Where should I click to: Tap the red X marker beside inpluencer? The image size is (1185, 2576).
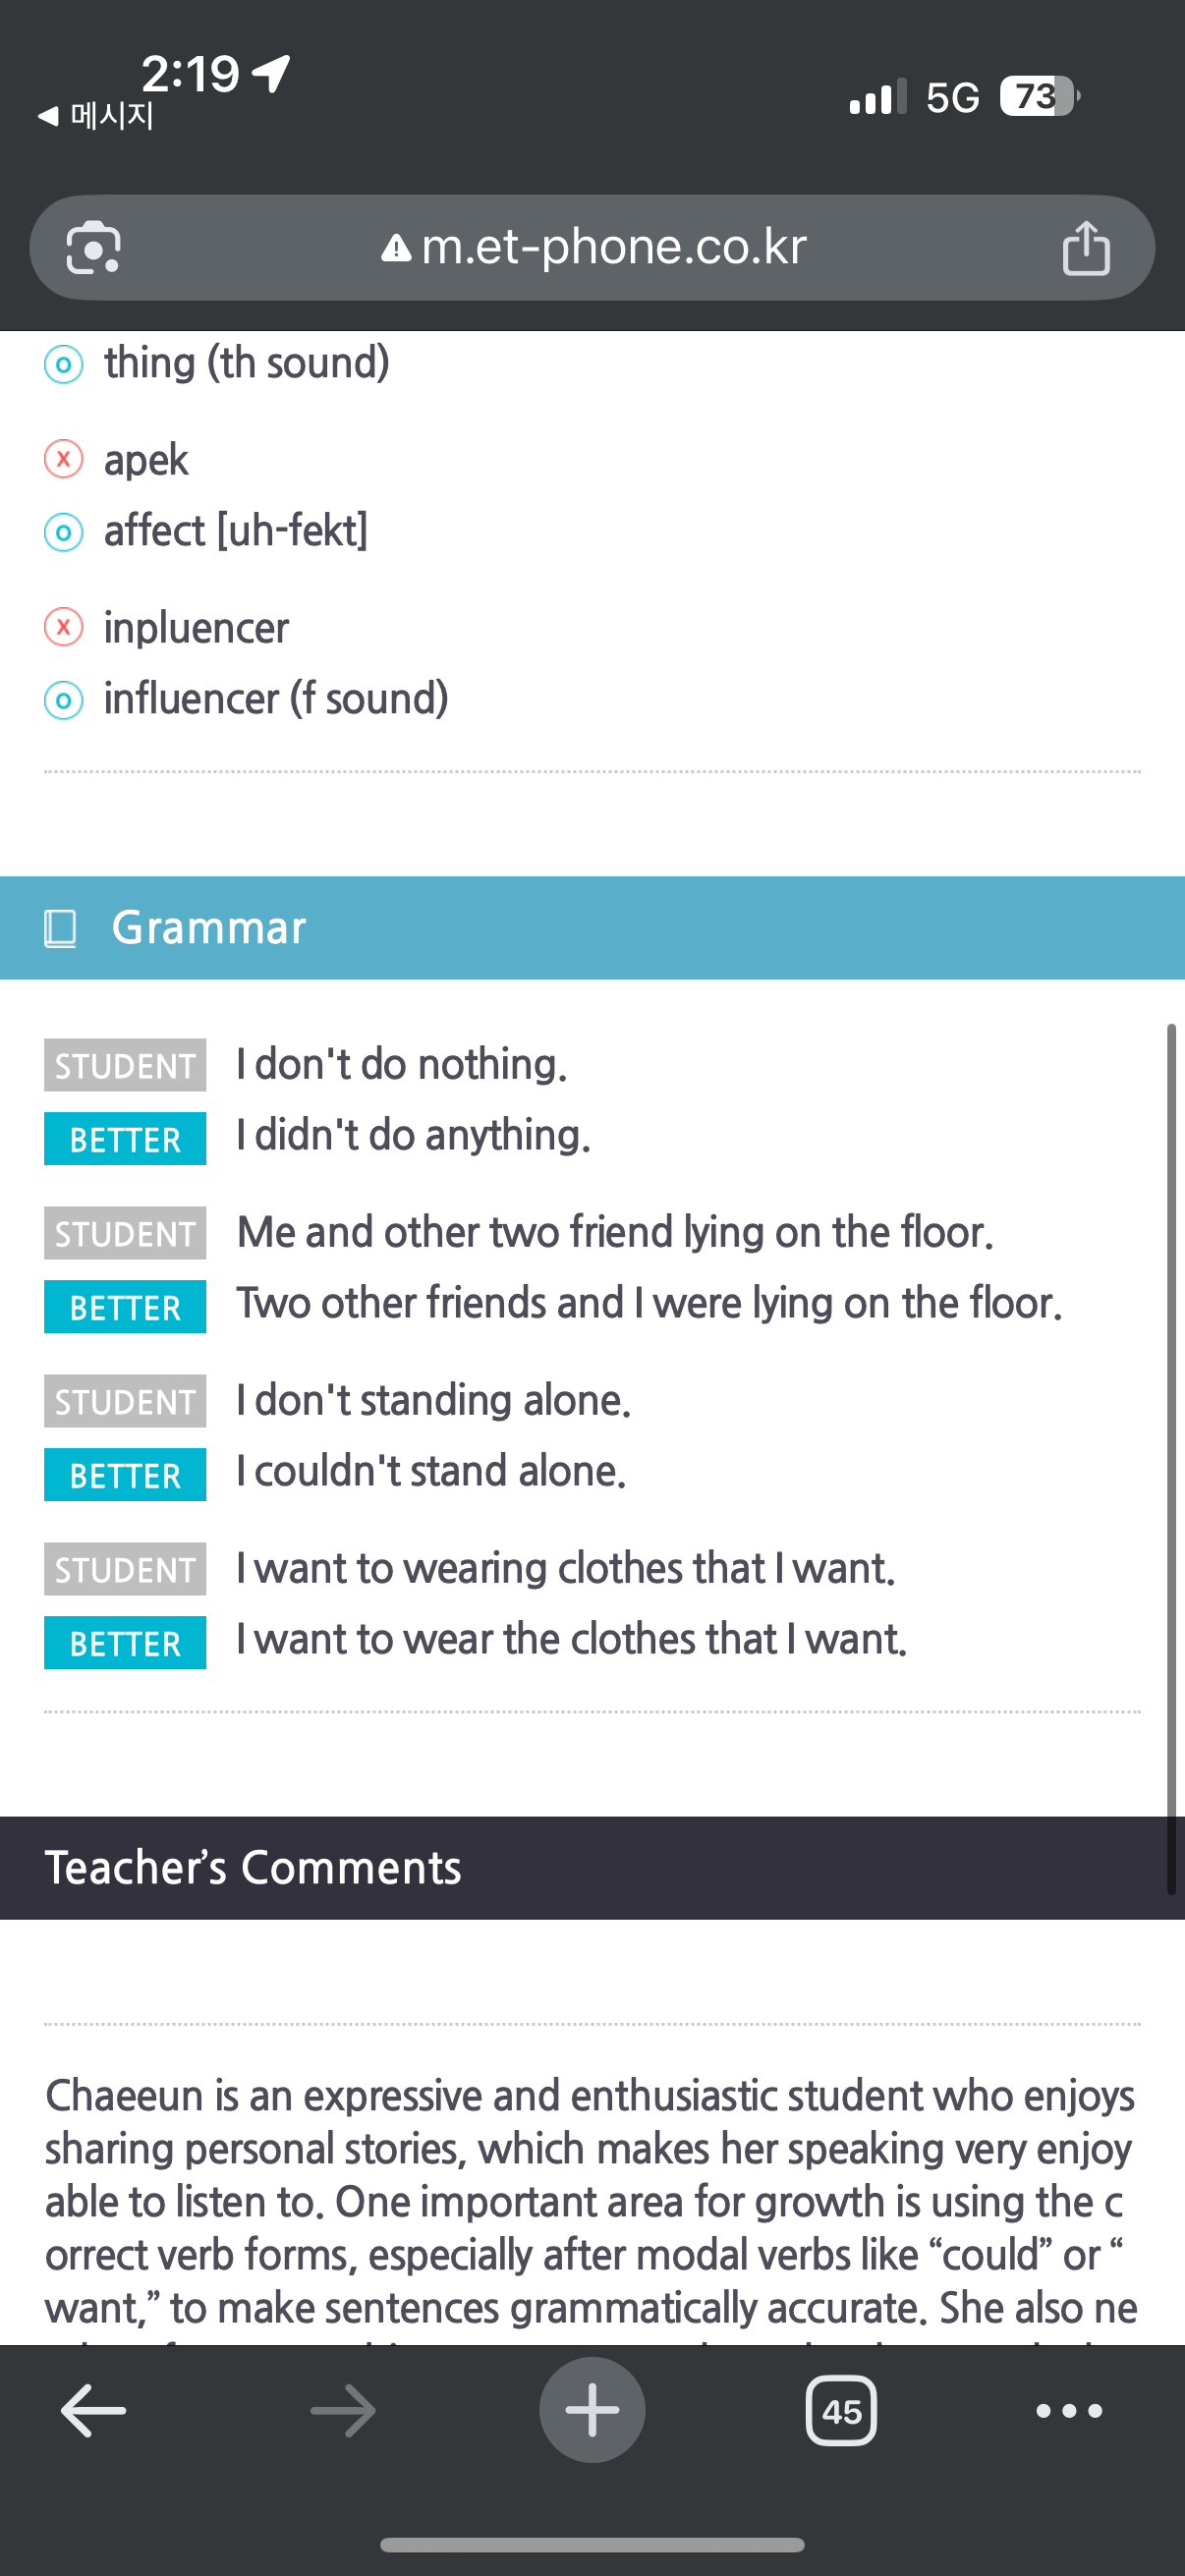[63, 627]
